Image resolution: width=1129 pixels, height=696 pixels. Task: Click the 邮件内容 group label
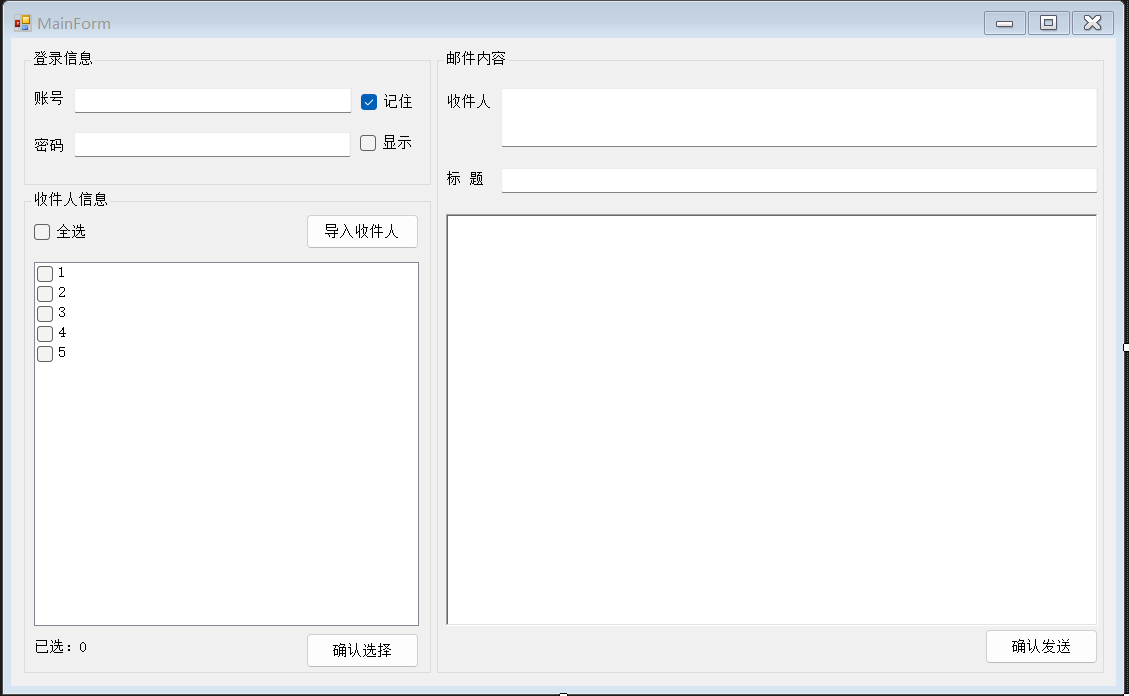point(475,58)
